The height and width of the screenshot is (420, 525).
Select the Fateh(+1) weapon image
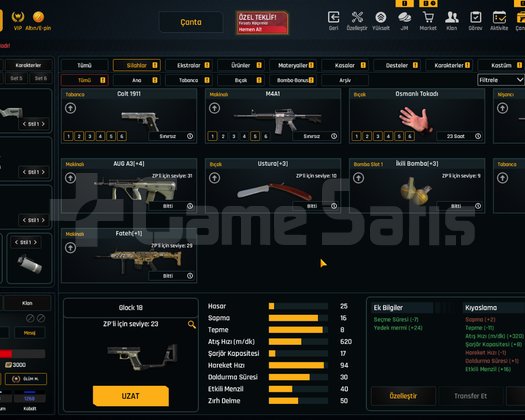(139, 260)
